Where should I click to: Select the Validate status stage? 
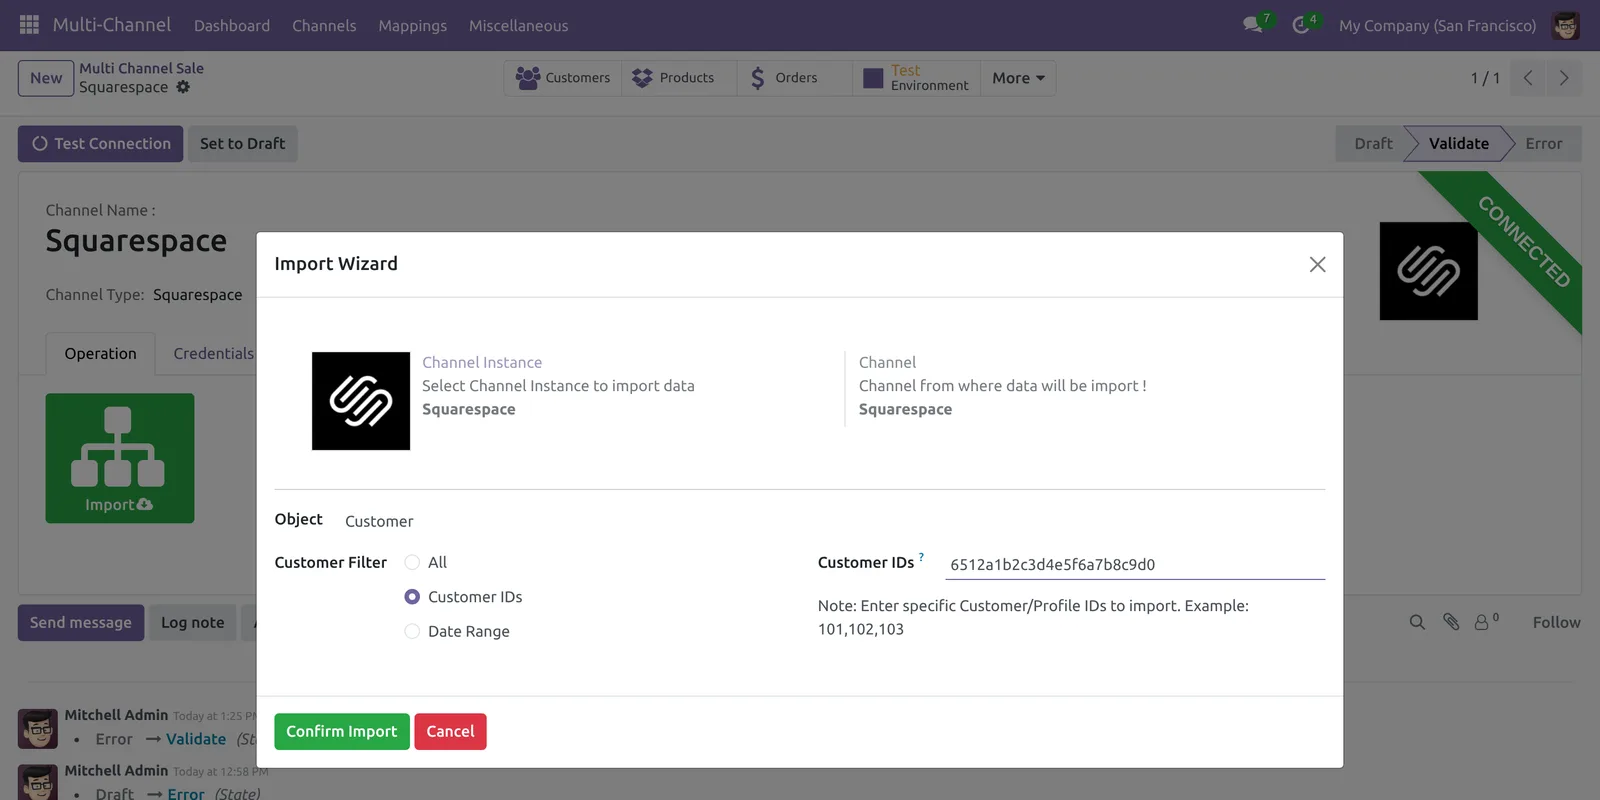point(1458,143)
